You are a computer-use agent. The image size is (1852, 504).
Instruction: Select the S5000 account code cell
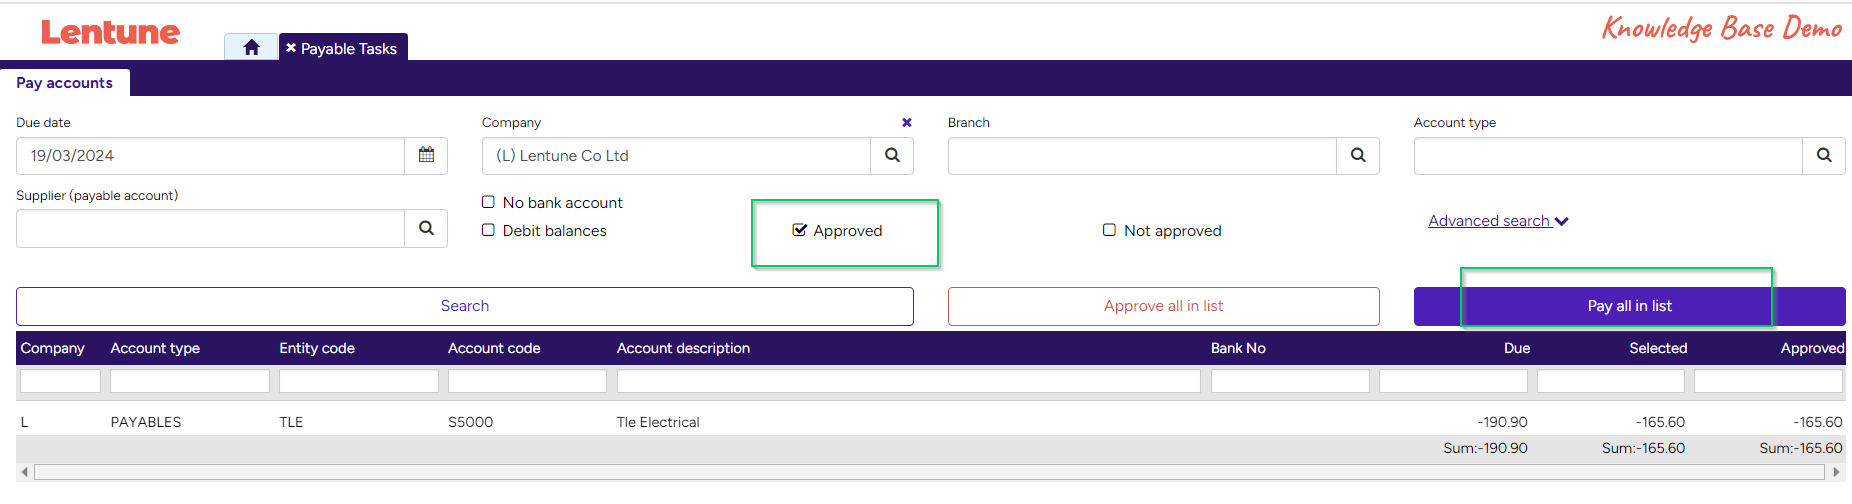[470, 422]
